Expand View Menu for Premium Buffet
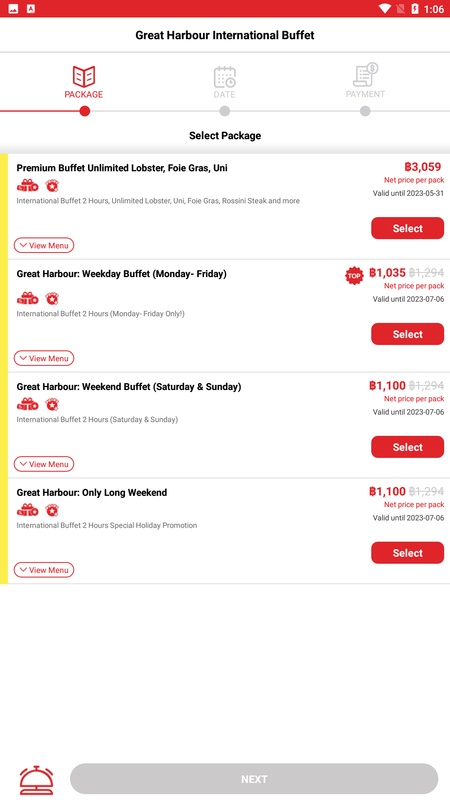450x800 pixels. (x=44, y=245)
